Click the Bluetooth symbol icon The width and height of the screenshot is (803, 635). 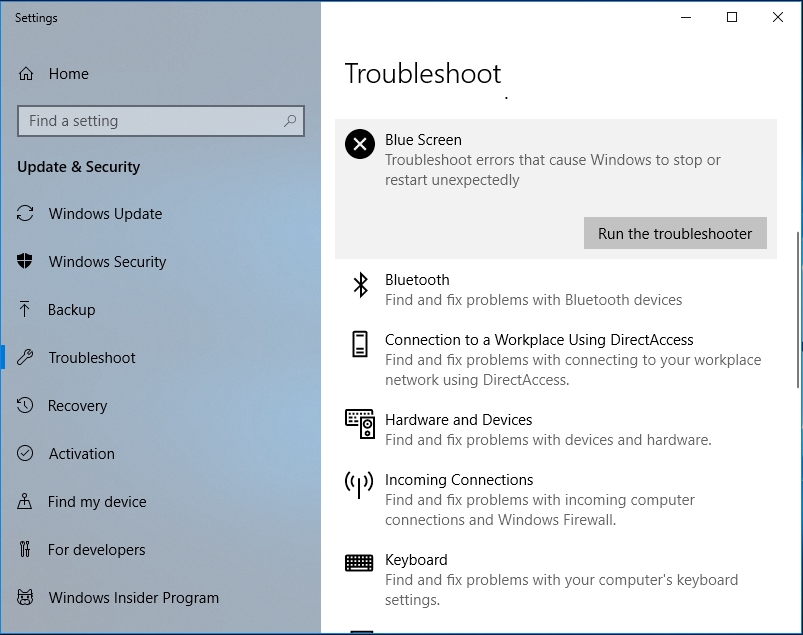click(x=361, y=285)
